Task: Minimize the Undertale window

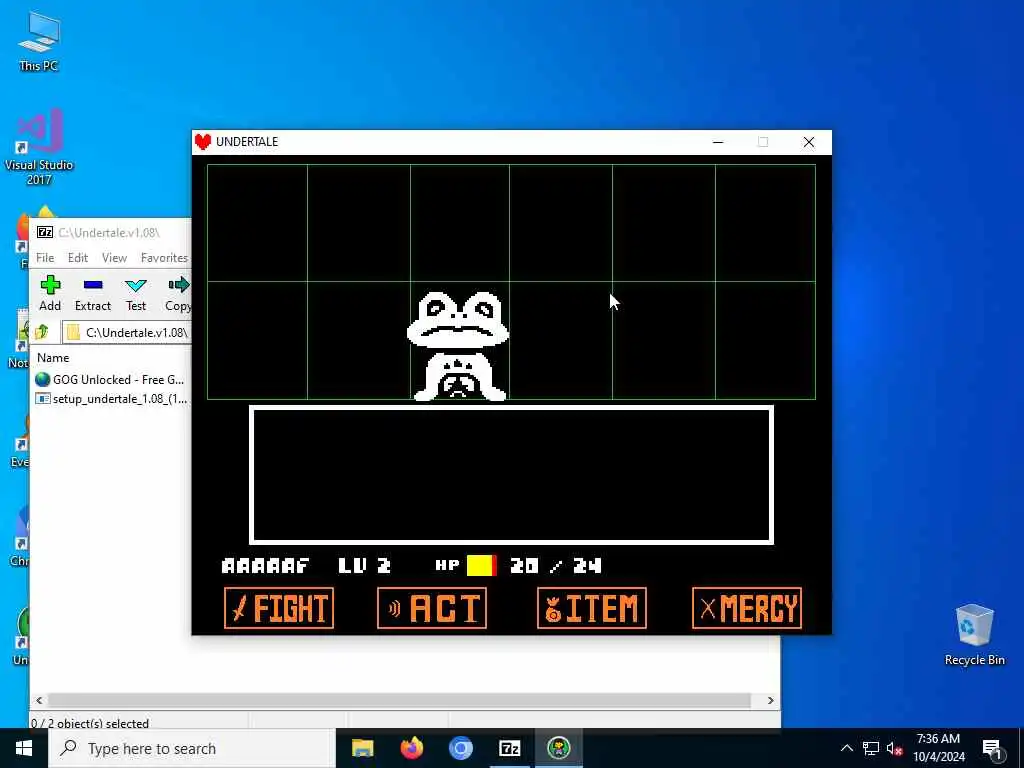Action: pos(718,142)
